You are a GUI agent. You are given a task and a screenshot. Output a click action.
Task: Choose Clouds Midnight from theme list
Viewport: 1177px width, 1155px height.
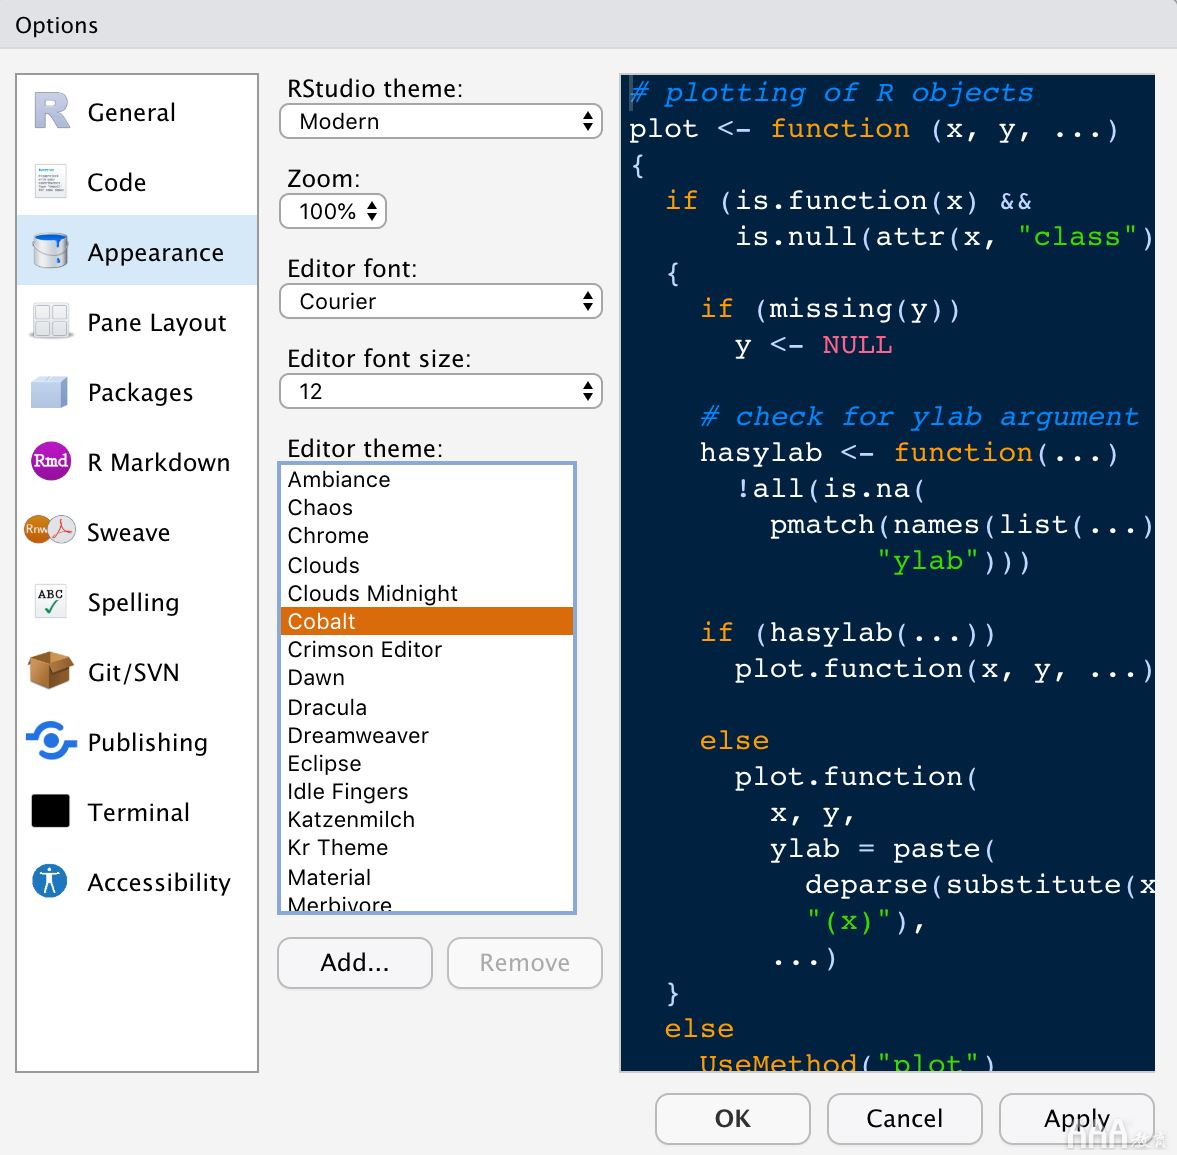tap(372, 593)
